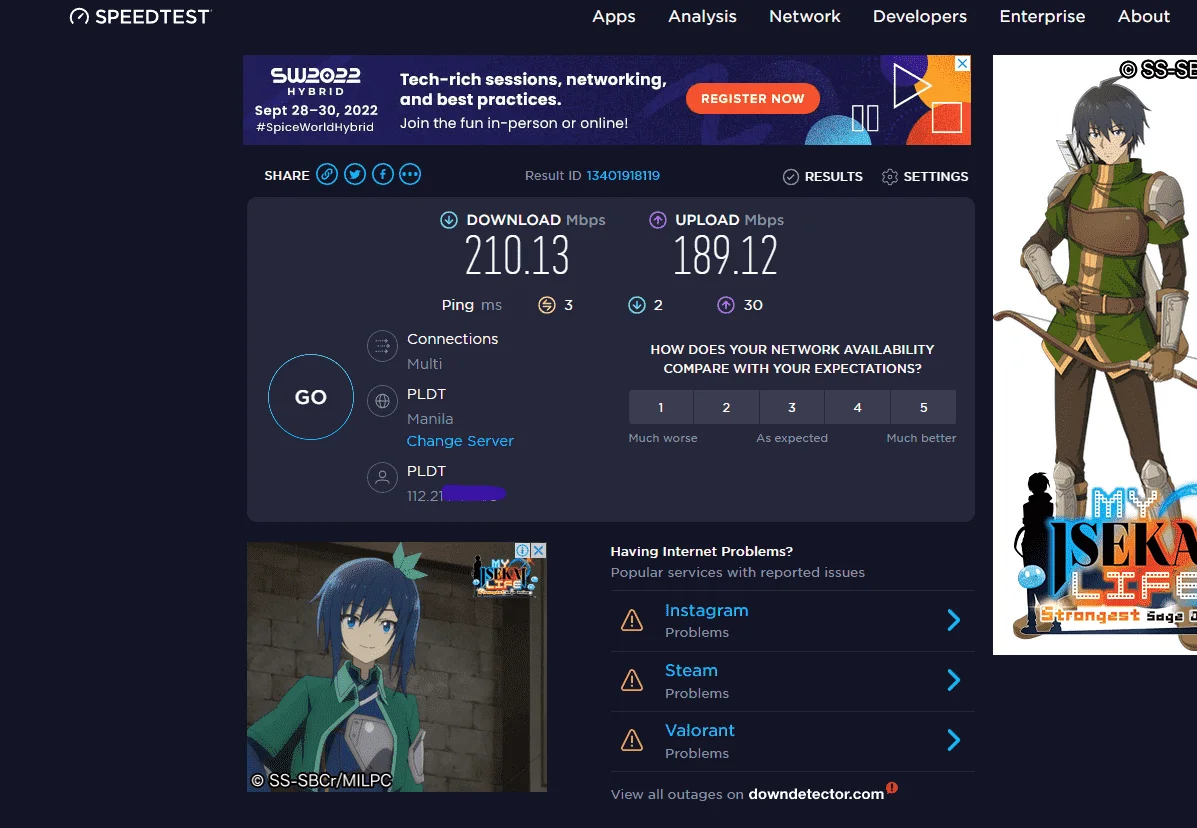Click the Settings gear icon
The width and height of the screenshot is (1197, 828).
pyautogui.click(x=889, y=177)
